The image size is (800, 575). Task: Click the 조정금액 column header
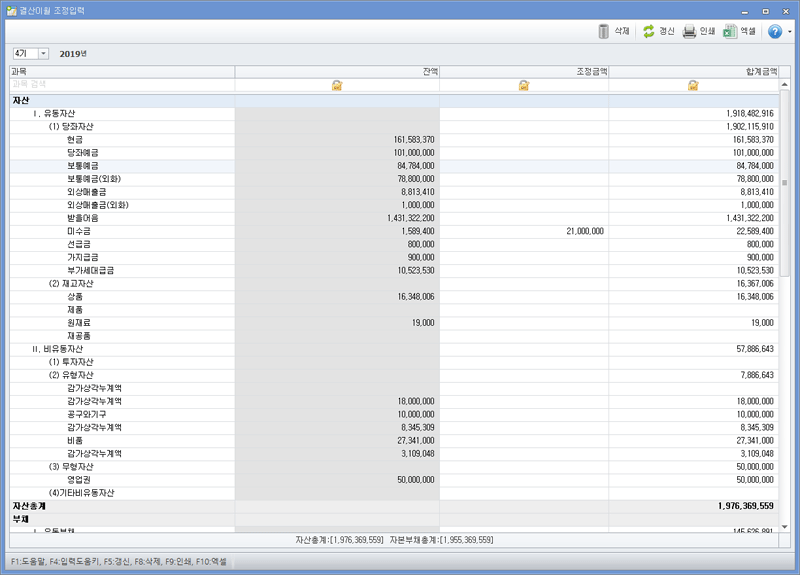523,72
